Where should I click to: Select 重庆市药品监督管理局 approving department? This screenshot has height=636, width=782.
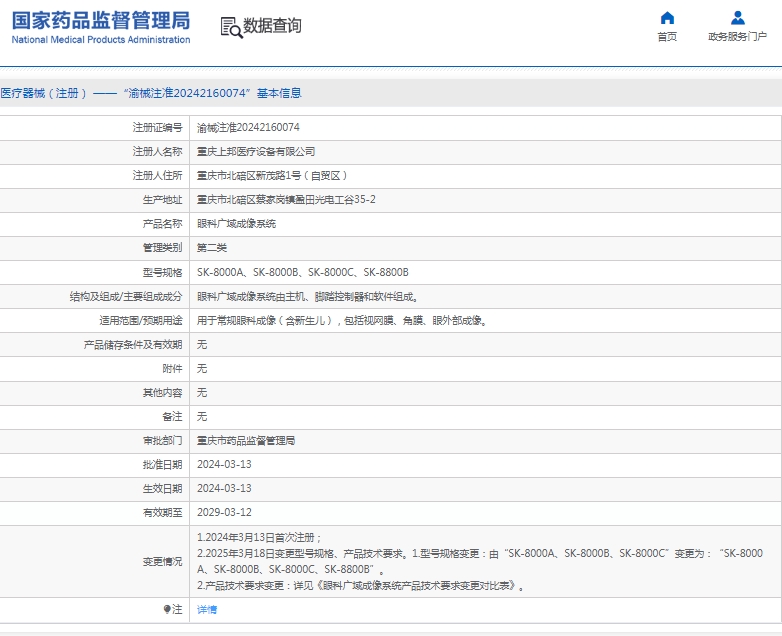(x=246, y=440)
